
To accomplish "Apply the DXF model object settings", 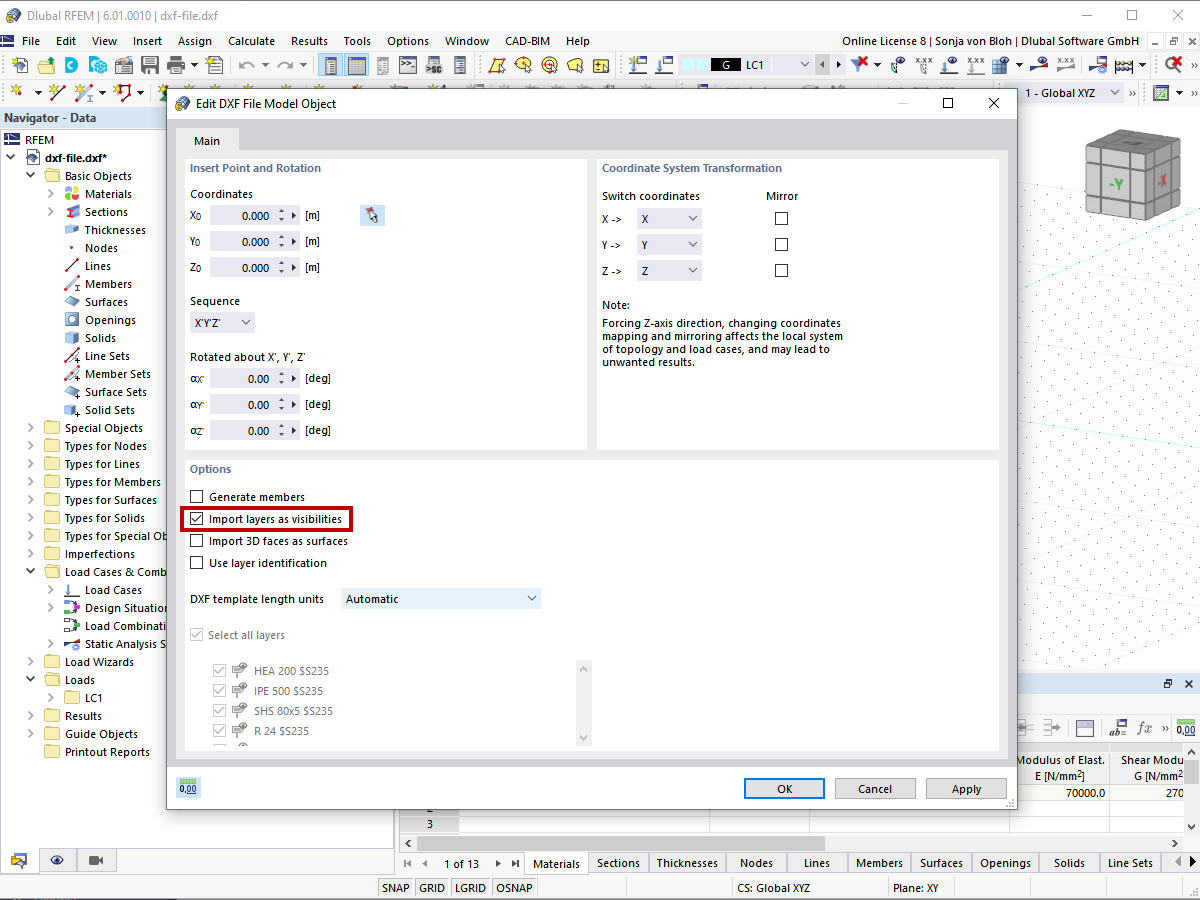I will (965, 788).
